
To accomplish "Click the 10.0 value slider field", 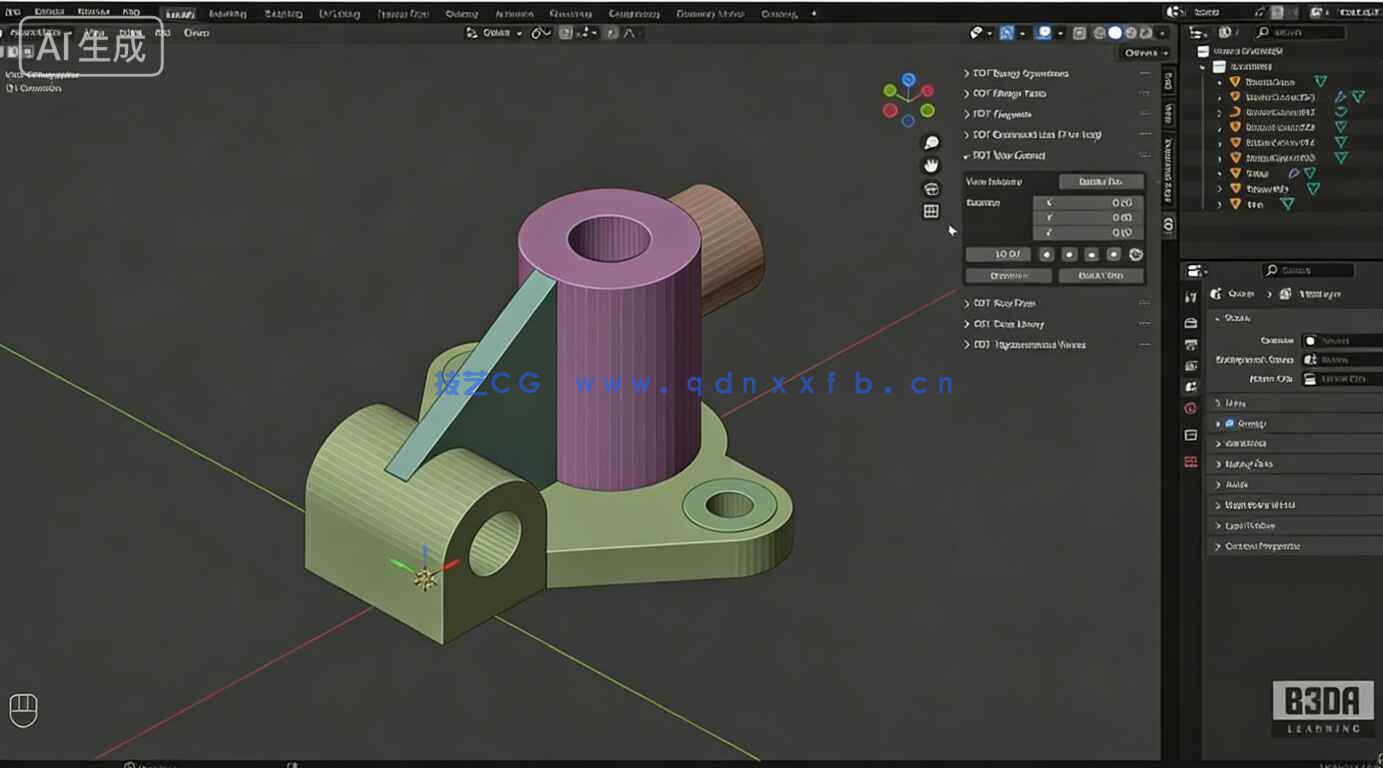I will click(x=997, y=255).
